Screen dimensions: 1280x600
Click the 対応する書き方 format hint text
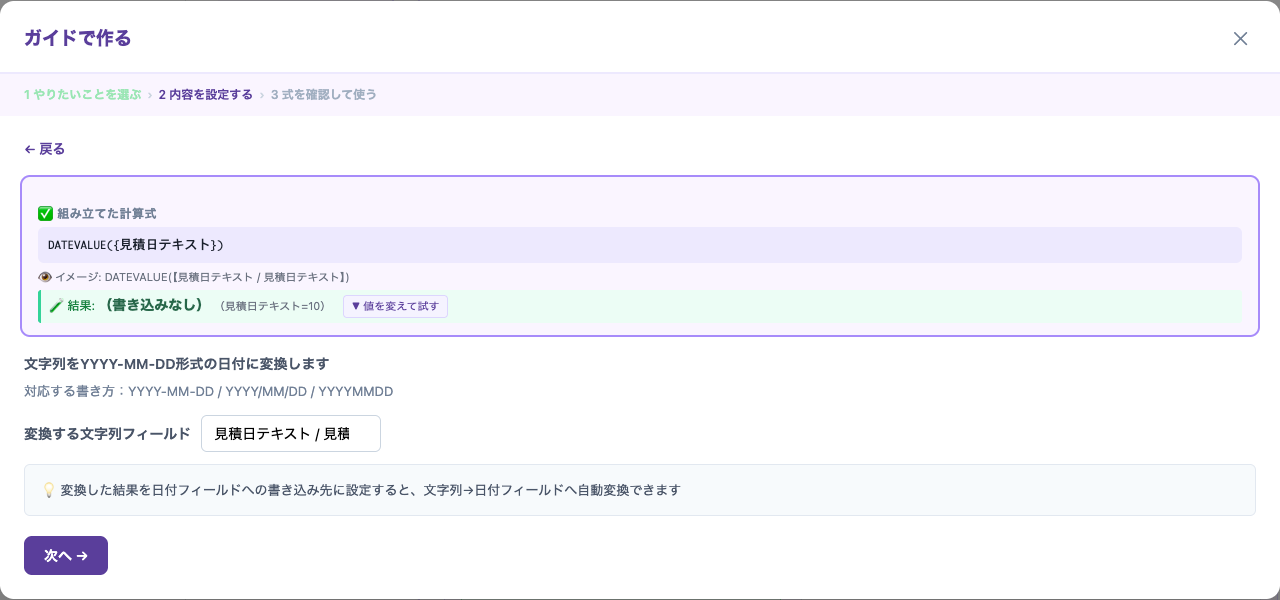click(x=208, y=391)
